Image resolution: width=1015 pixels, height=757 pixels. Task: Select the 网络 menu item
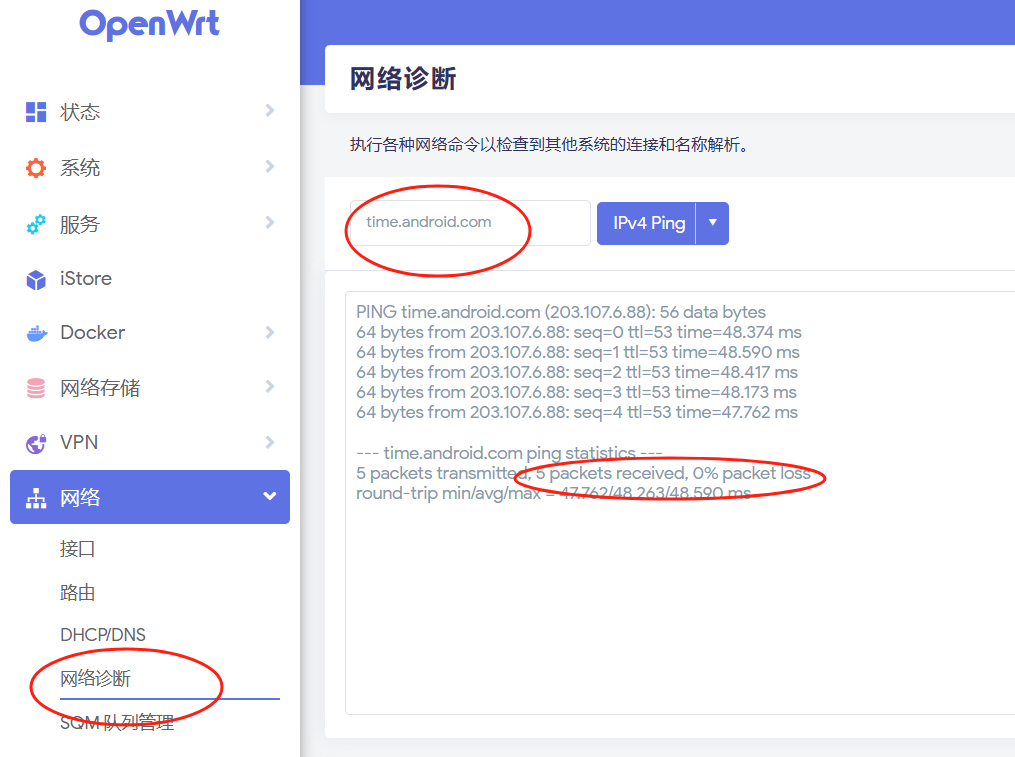tap(150, 497)
